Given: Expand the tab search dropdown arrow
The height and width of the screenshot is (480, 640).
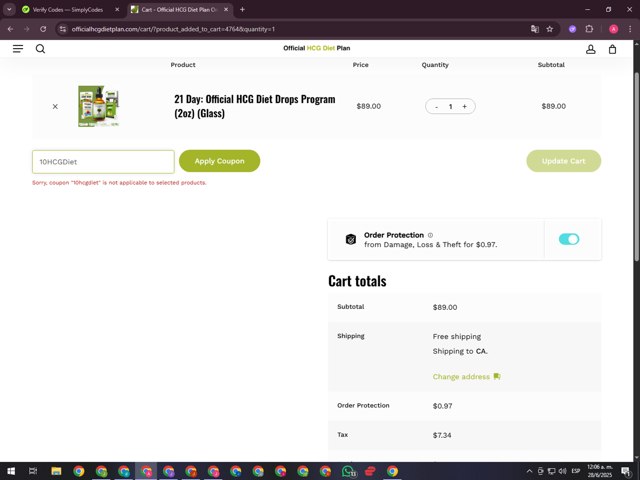Looking at the screenshot, I should click(9, 9).
